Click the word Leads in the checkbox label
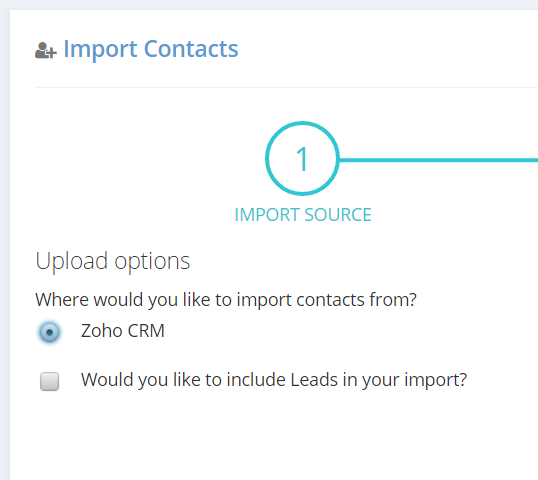The image size is (538, 480). (x=314, y=379)
